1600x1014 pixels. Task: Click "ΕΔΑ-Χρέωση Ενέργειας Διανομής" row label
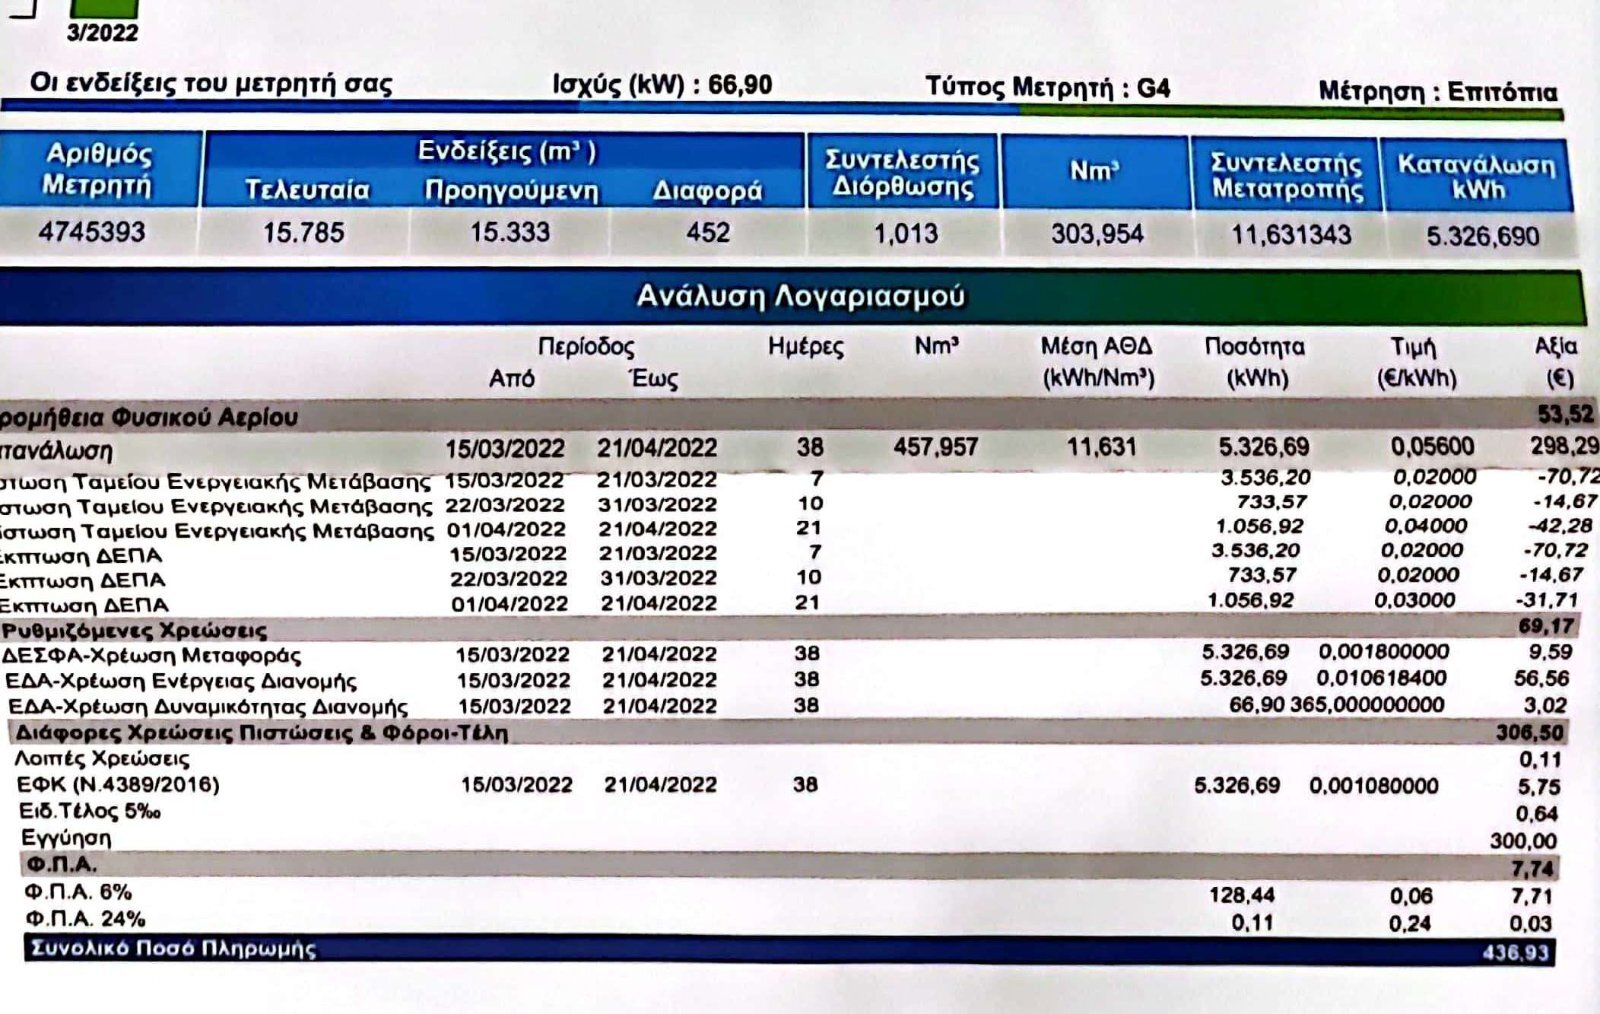[181, 682]
